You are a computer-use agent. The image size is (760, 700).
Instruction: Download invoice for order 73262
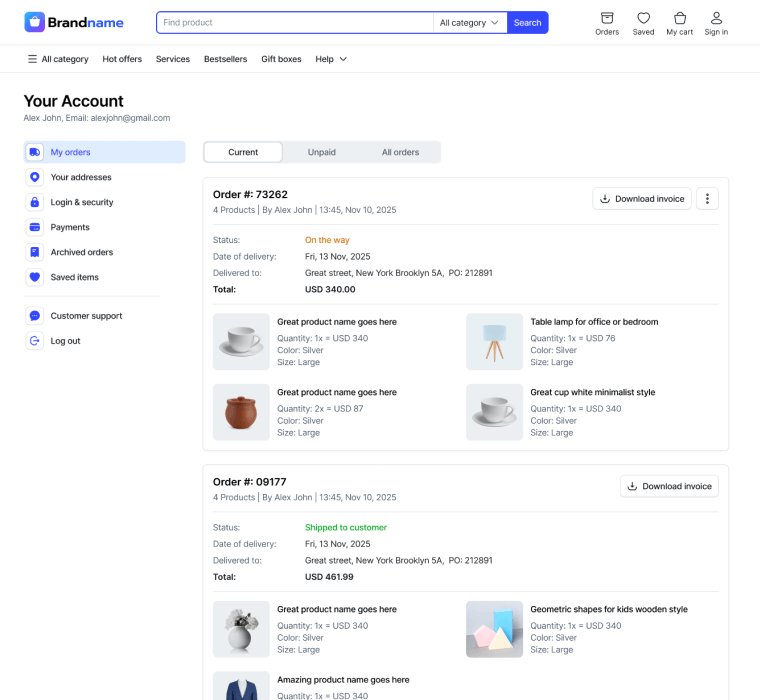pyautogui.click(x=642, y=199)
